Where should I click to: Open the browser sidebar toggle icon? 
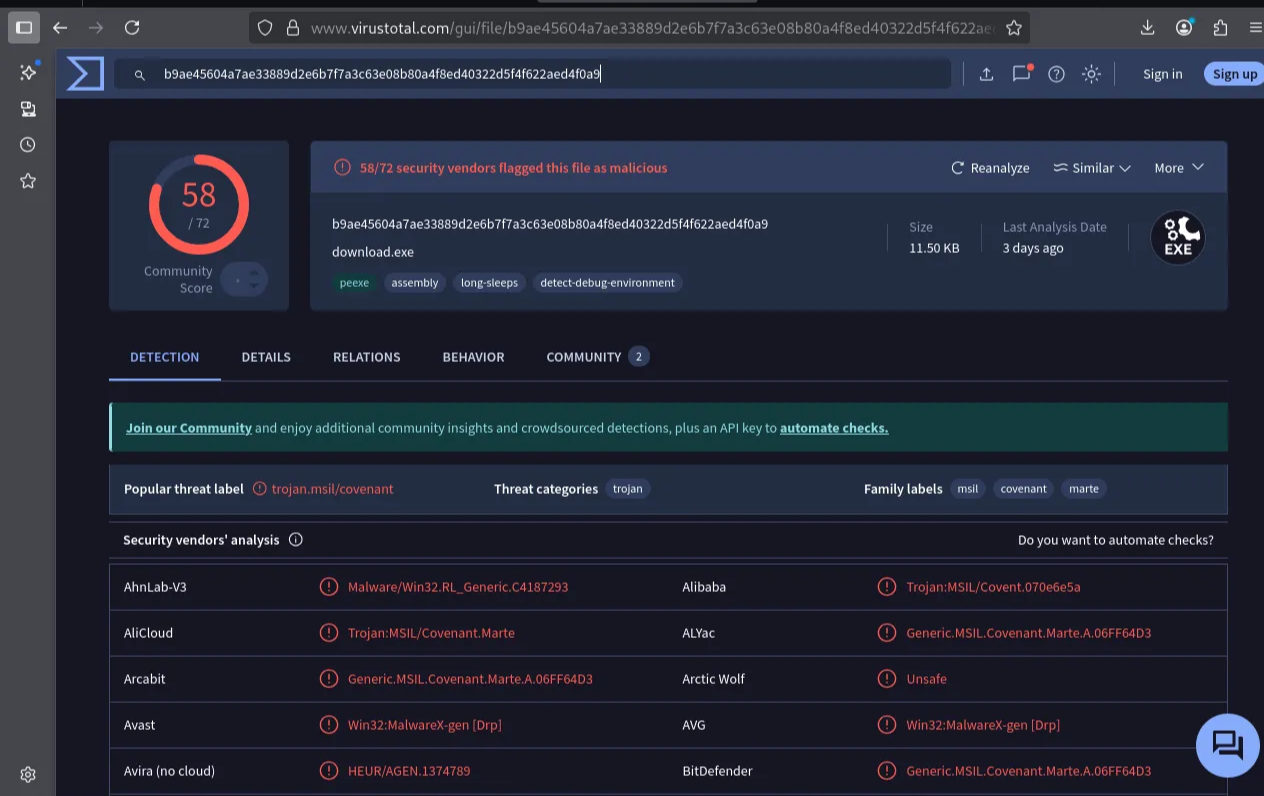click(24, 28)
